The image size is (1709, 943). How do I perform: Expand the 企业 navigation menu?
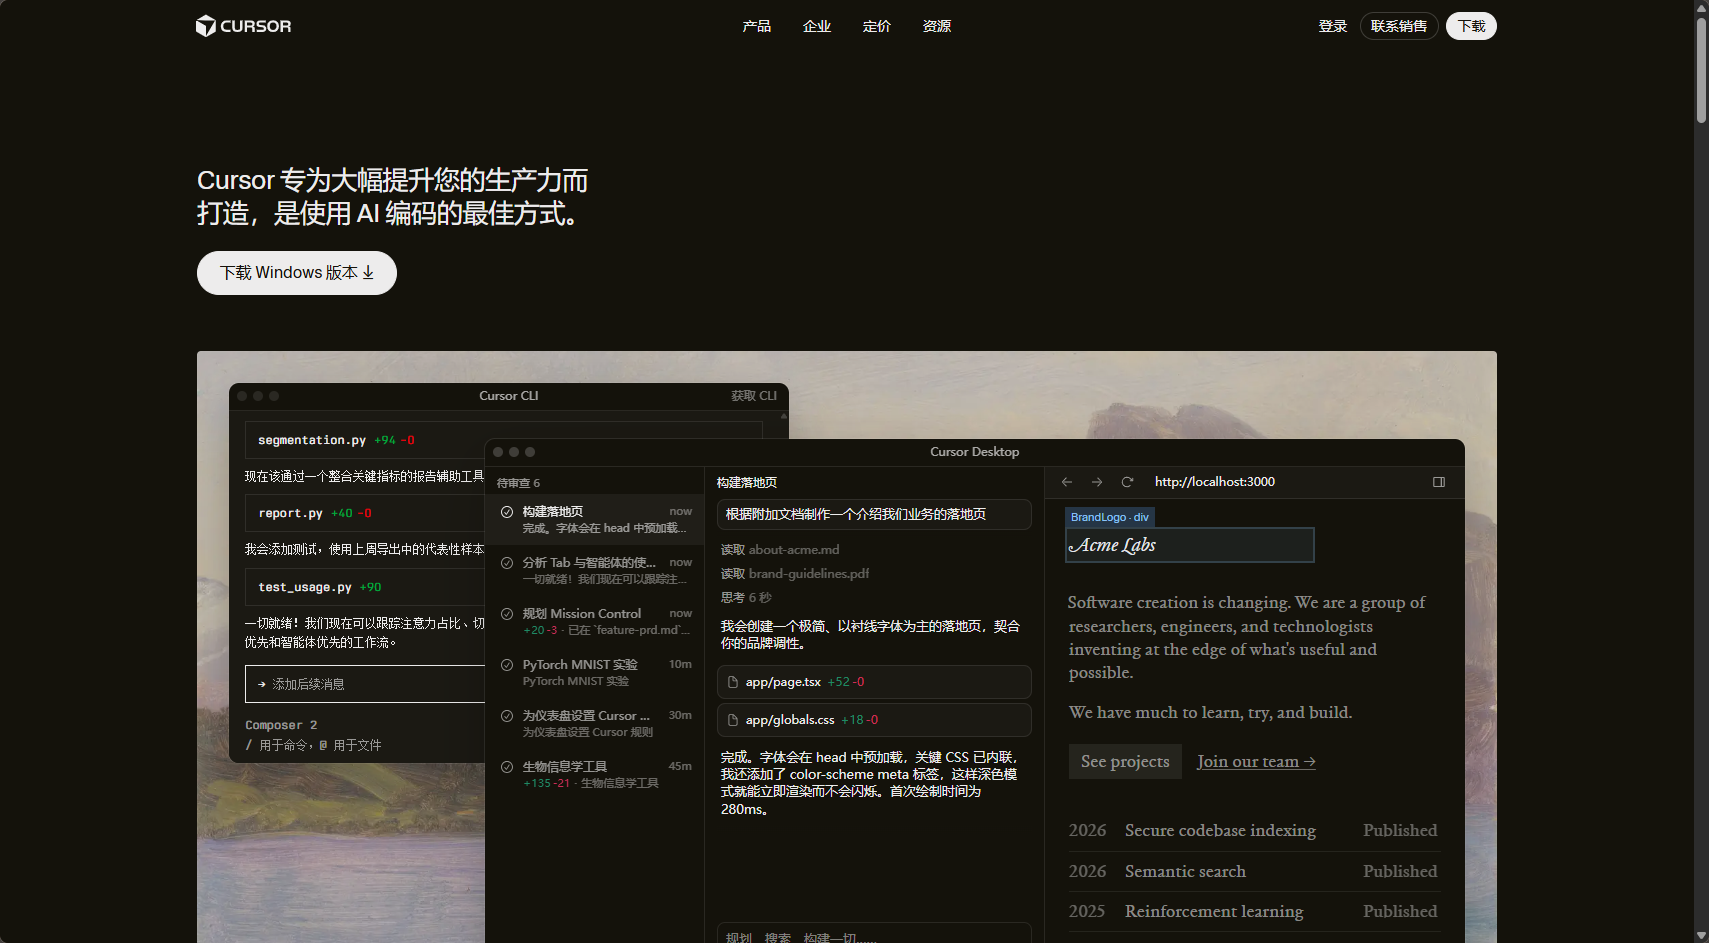click(816, 26)
